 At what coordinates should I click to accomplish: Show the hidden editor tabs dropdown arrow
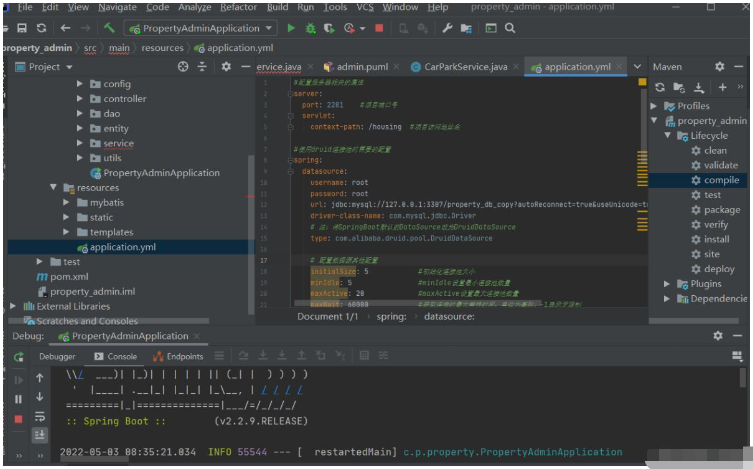pyautogui.click(x=637, y=67)
